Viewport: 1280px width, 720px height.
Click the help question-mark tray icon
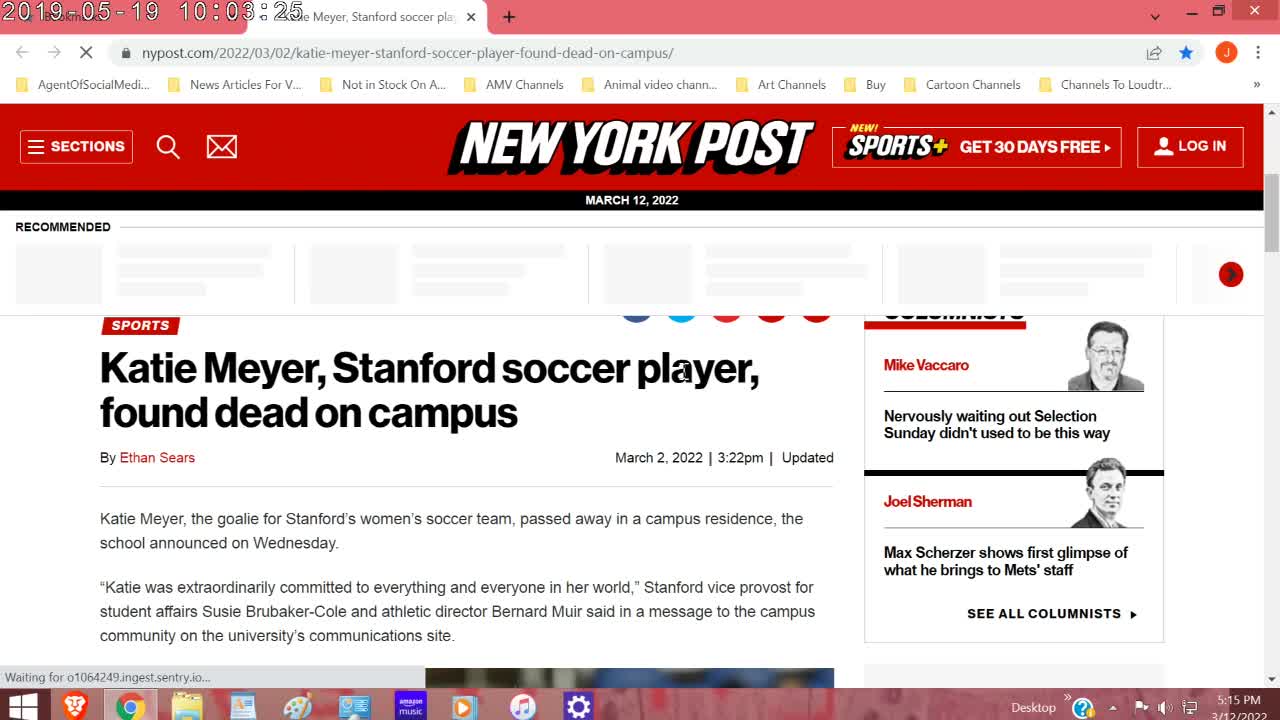click(1082, 708)
